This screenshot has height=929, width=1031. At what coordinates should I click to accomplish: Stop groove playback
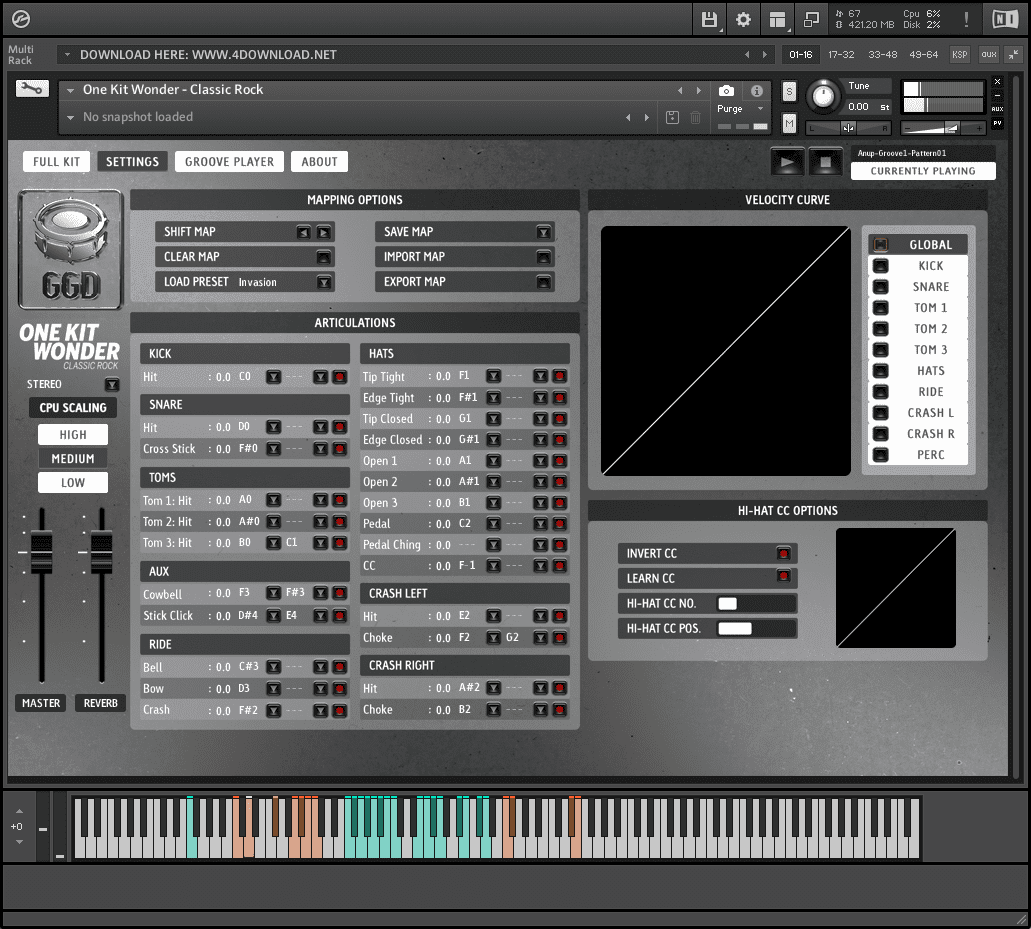(x=825, y=162)
